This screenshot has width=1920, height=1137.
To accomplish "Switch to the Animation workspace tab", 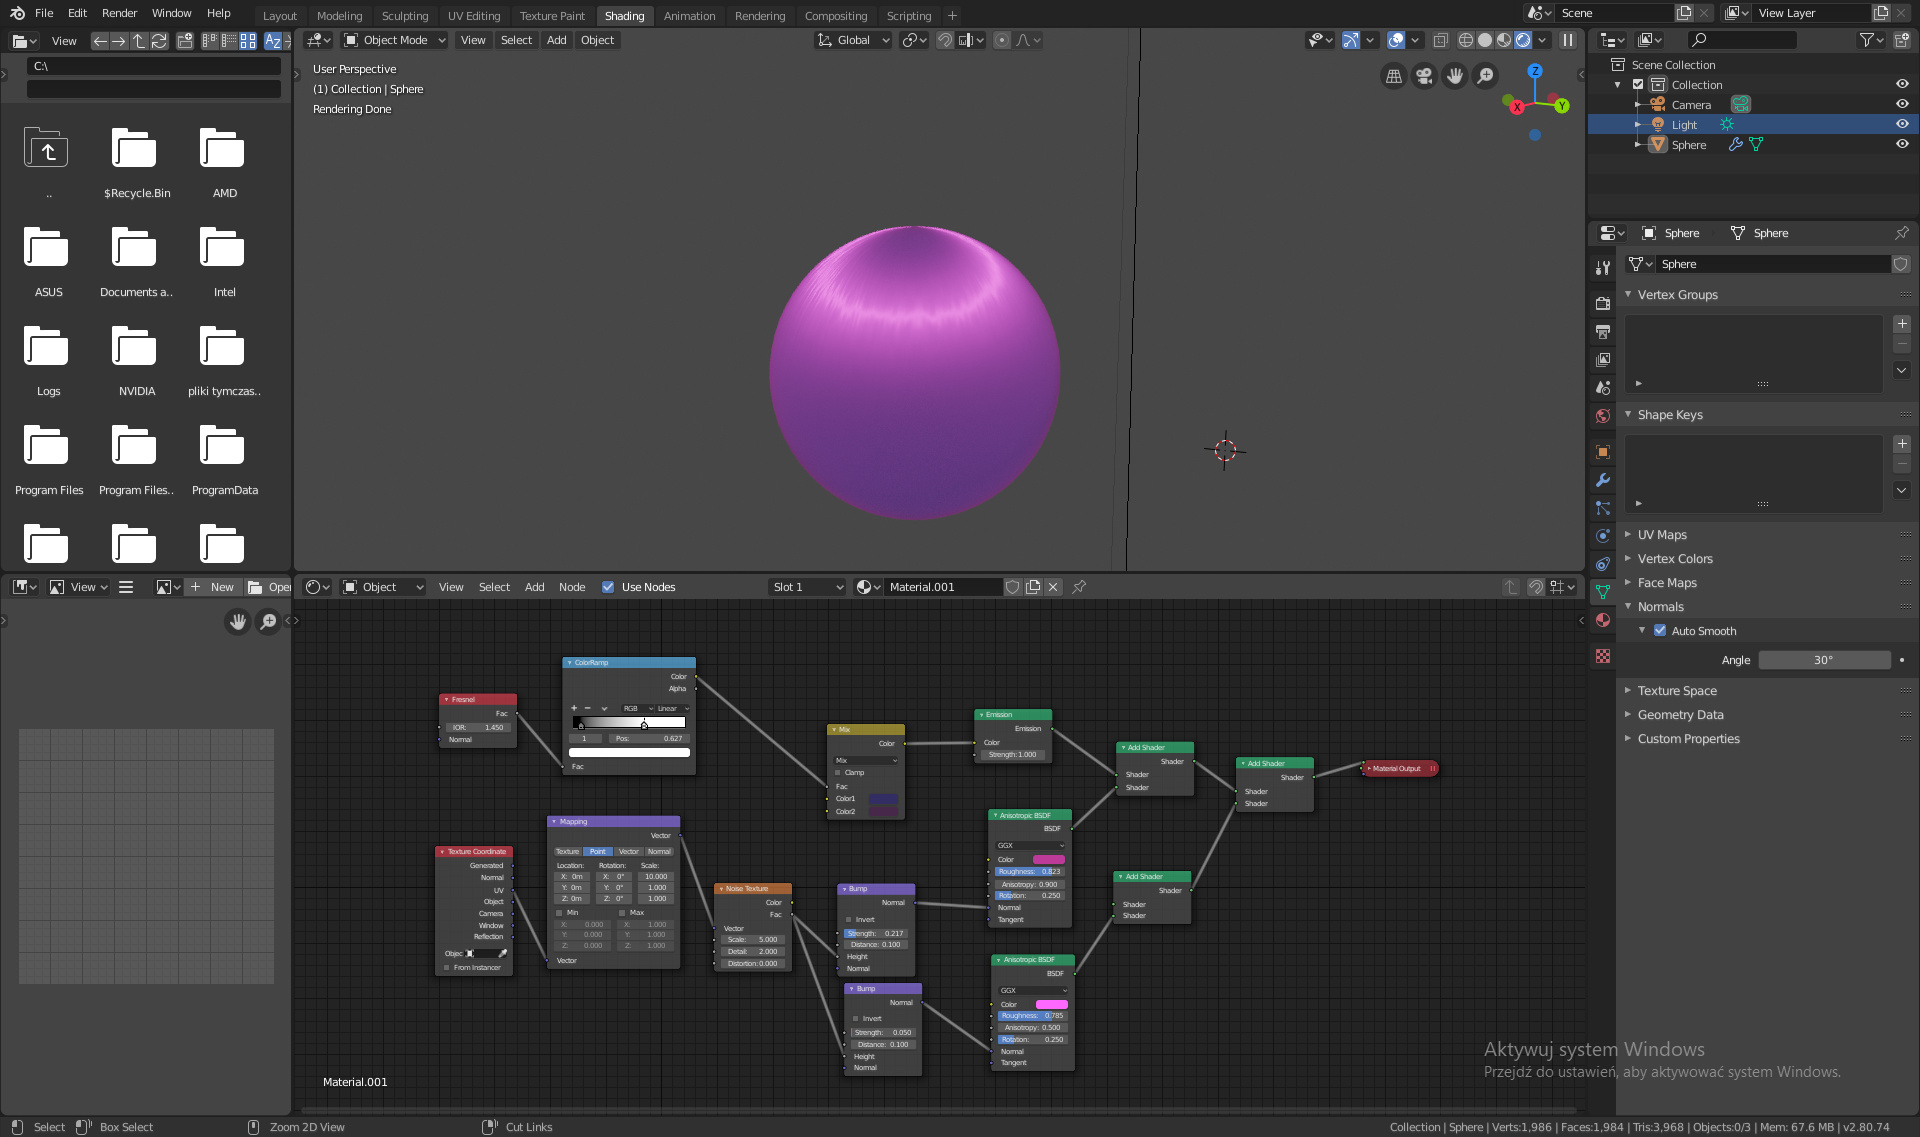I will coord(689,16).
